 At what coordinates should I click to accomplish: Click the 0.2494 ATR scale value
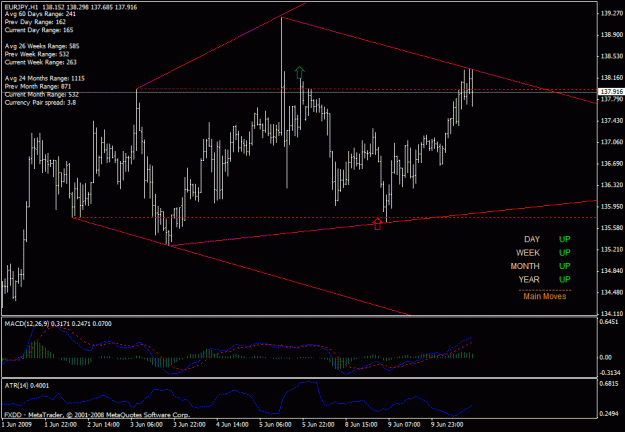point(609,414)
